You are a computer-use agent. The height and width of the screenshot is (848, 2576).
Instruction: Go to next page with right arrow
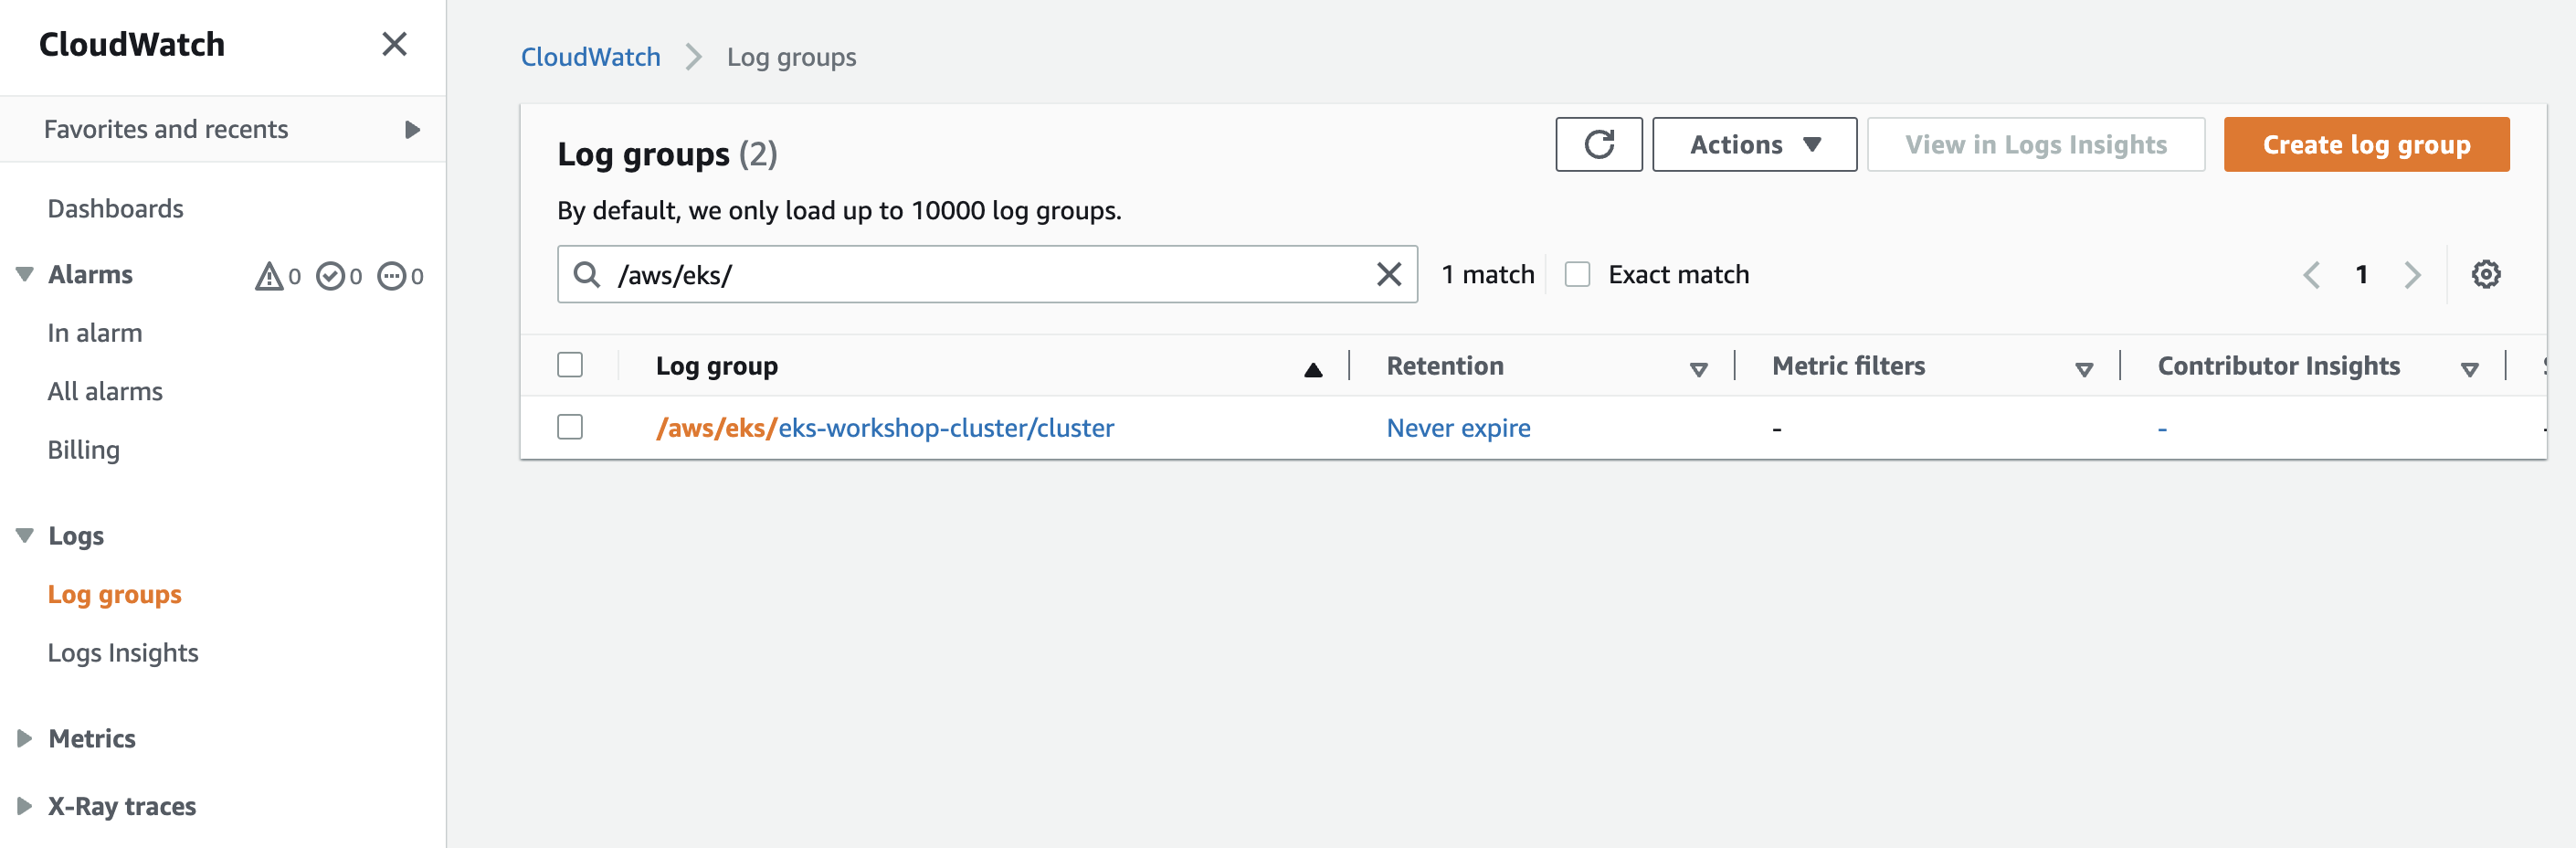pyautogui.click(x=2413, y=274)
